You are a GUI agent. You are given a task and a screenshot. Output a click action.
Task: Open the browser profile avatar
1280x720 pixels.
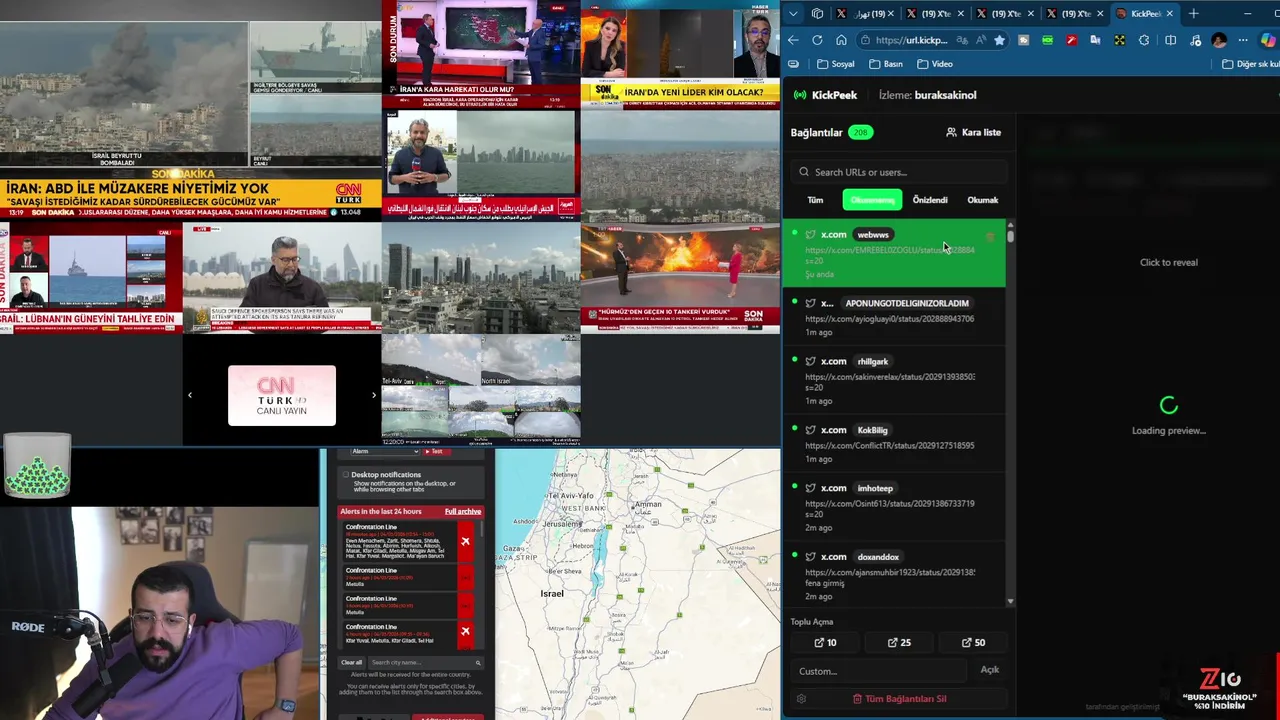tap(1219, 40)
